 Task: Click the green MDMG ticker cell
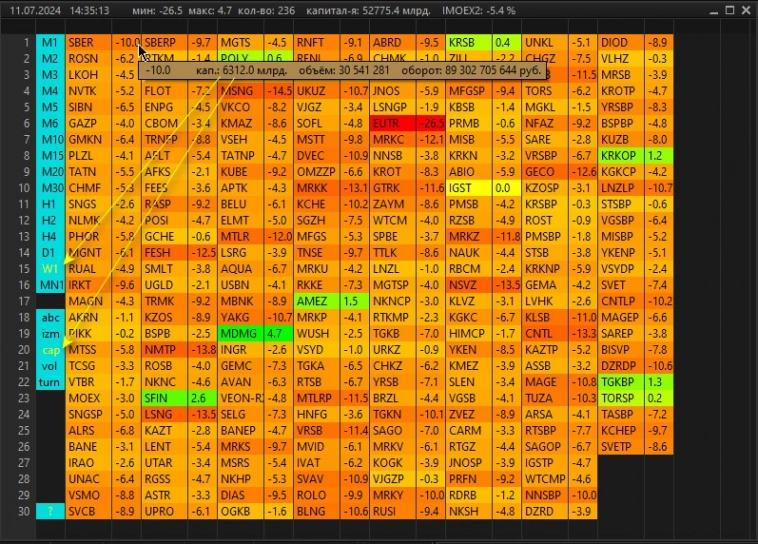pos(241,334)
